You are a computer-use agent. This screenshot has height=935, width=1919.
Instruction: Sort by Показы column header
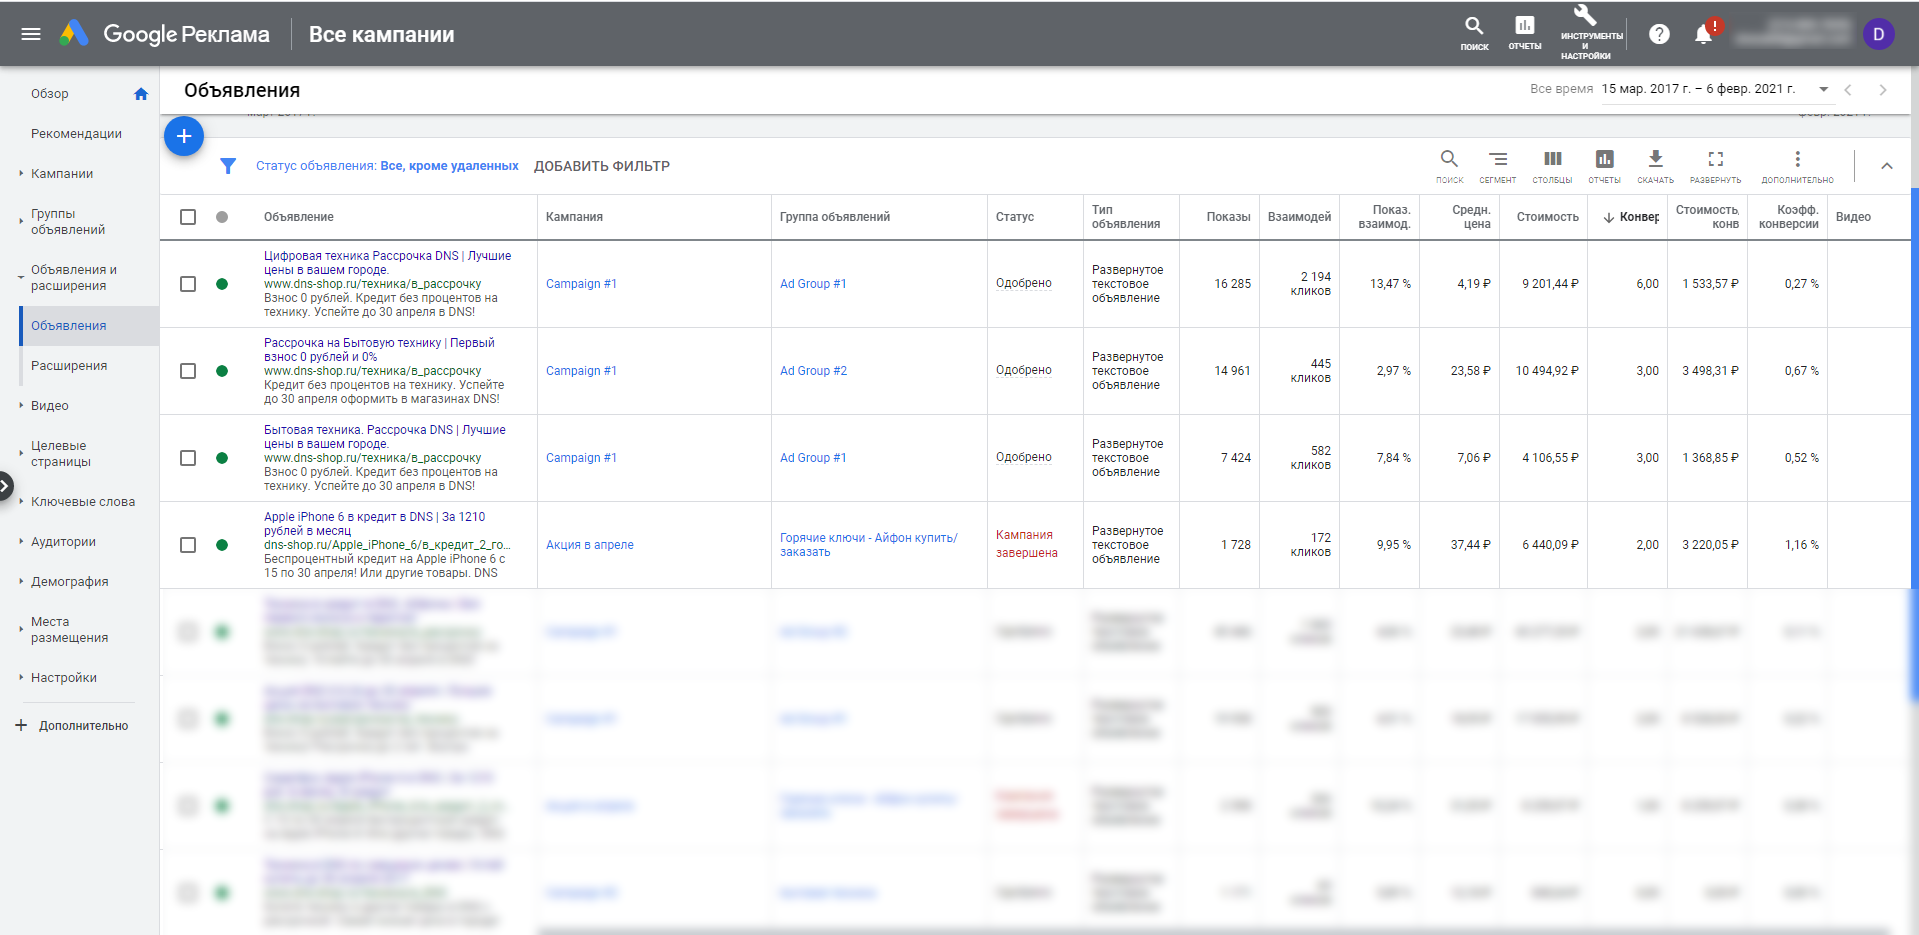coord(1228,217)
